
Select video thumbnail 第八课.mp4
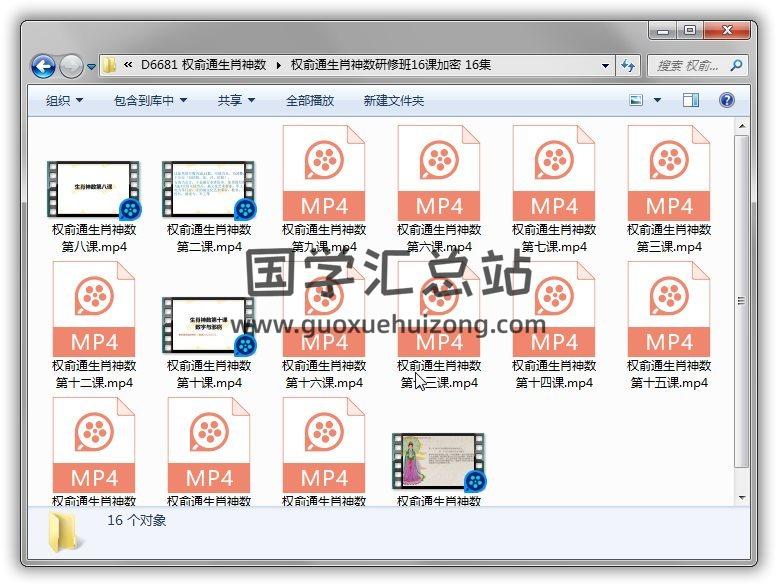tap(94, 189)
